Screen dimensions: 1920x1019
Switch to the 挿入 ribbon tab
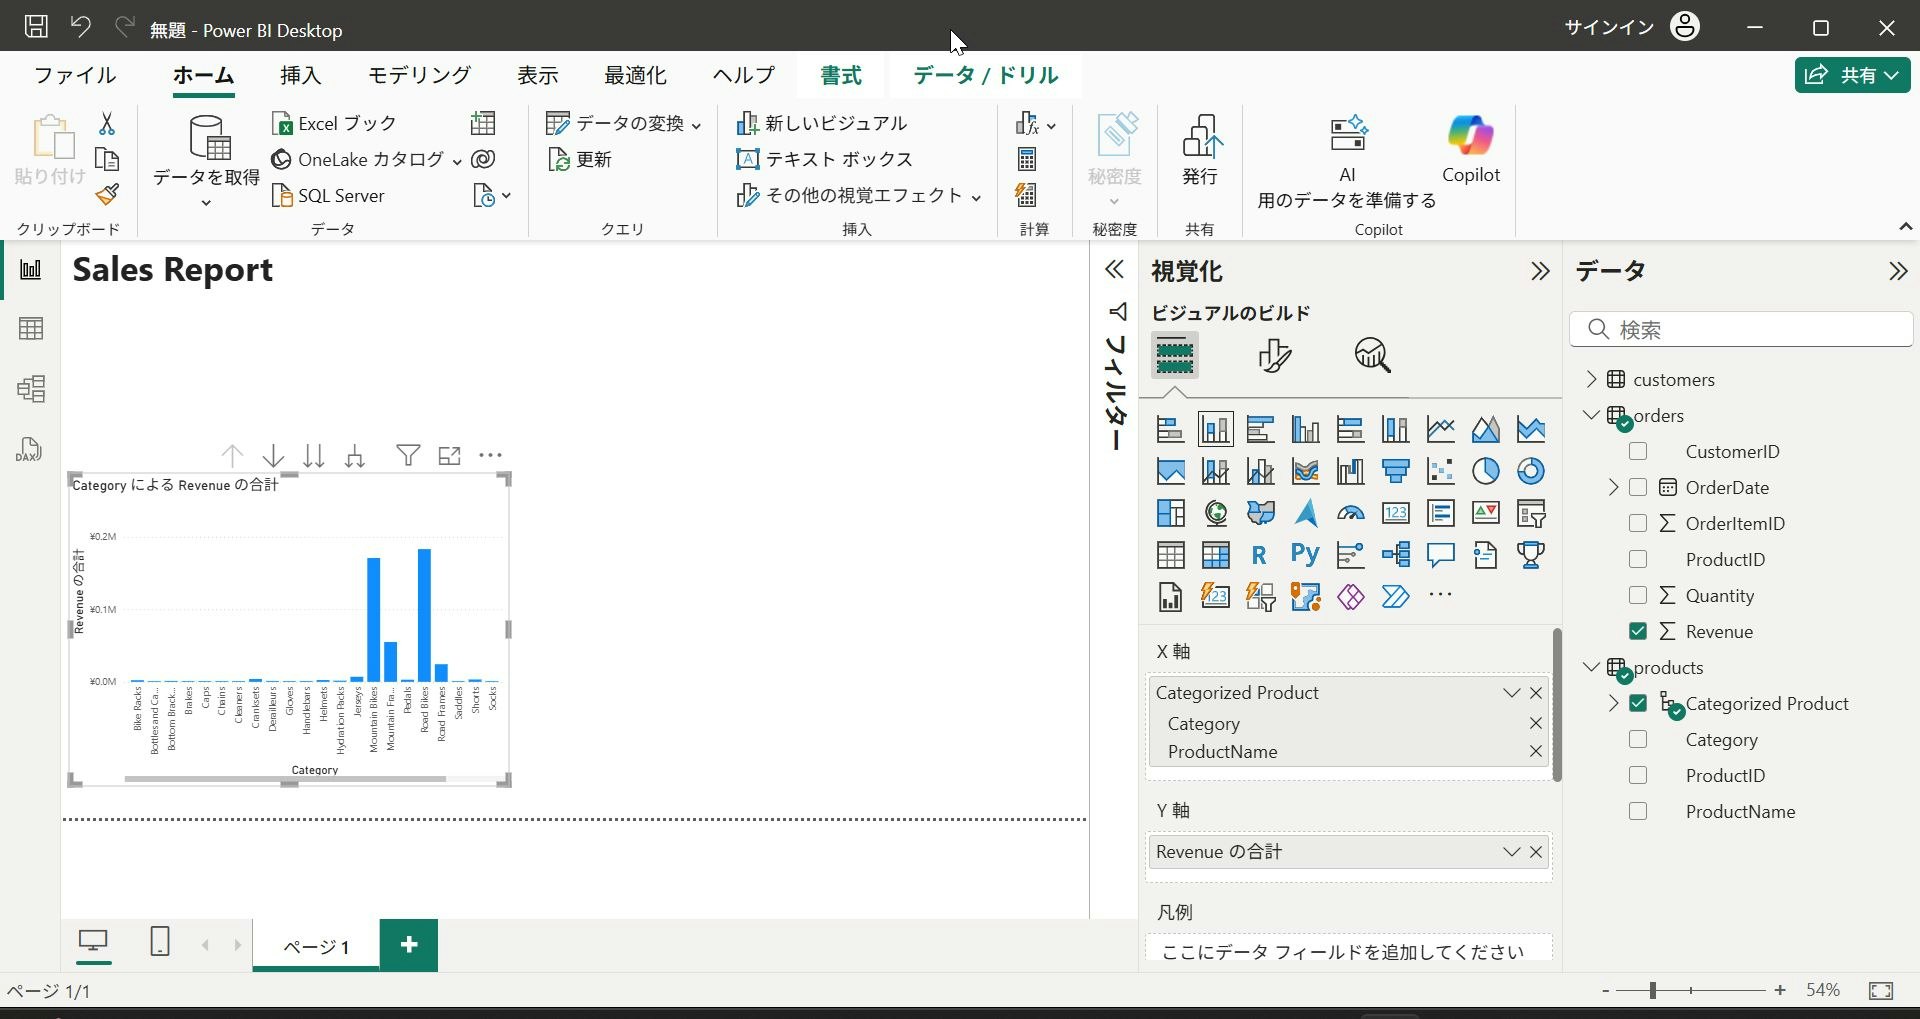[x=300, y=75]
